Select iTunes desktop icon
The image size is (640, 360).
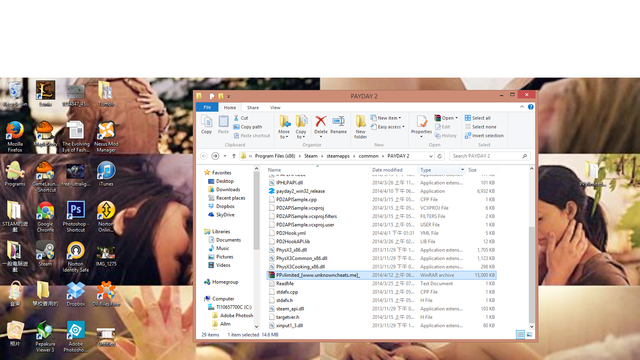pyautogui.click(x=106, y=173)
